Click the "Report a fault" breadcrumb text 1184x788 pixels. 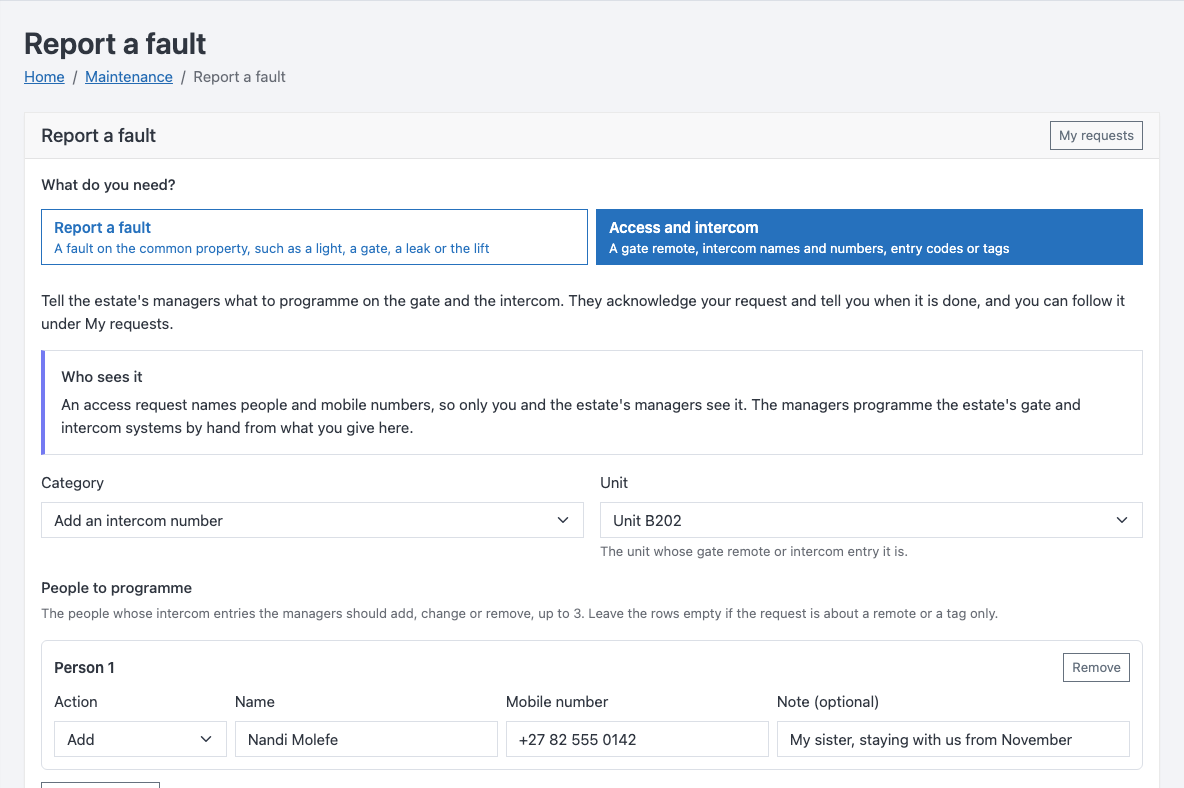[239, 77]
